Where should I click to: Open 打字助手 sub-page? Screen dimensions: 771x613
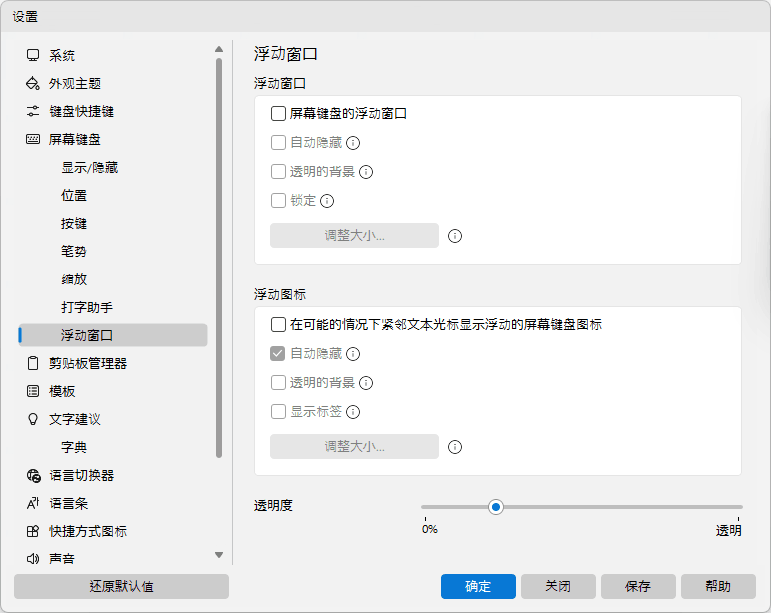[113, 307]
